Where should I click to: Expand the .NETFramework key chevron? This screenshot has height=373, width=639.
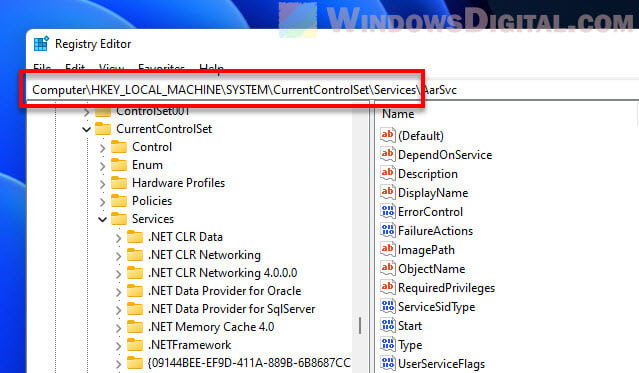click(x=118, y=346)
